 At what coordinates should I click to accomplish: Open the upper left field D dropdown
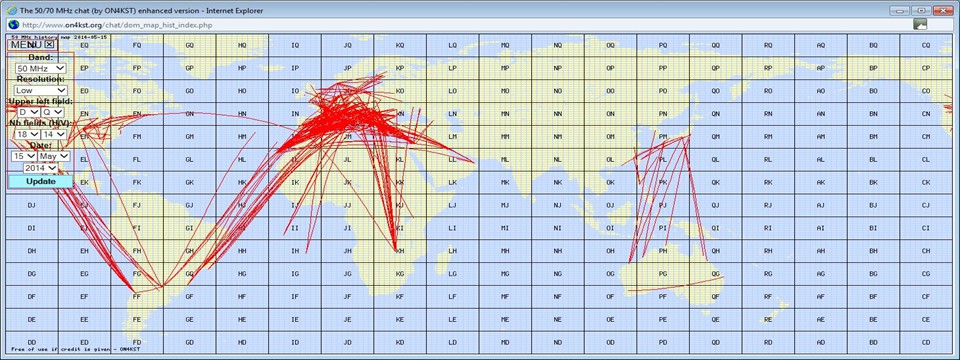point(28,113)
